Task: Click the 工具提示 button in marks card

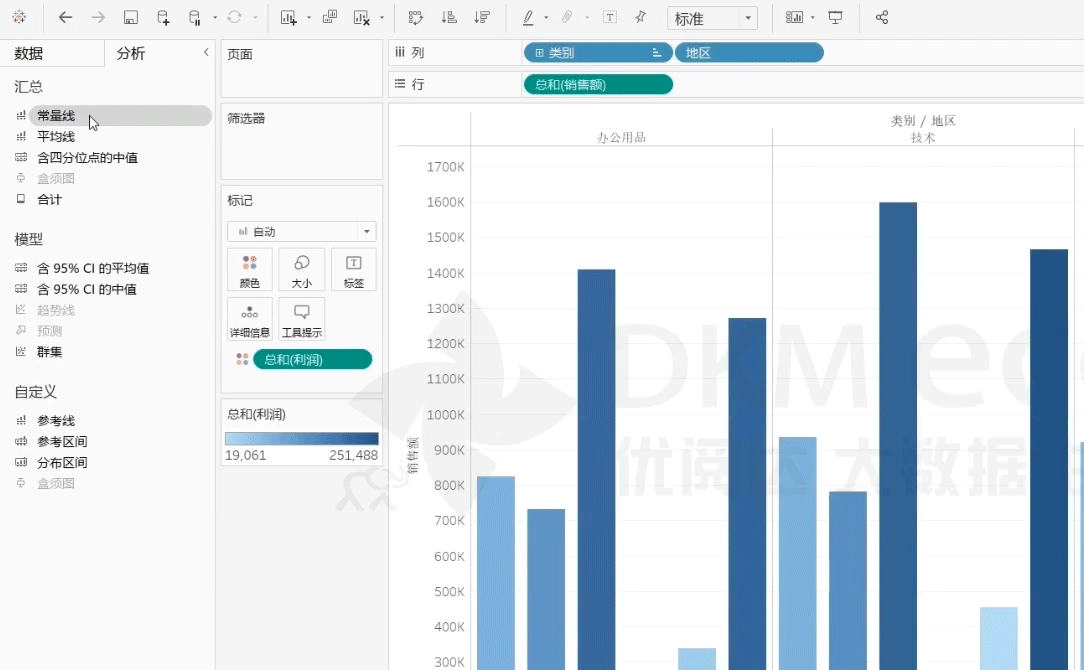Action: (x=301, y=319)
